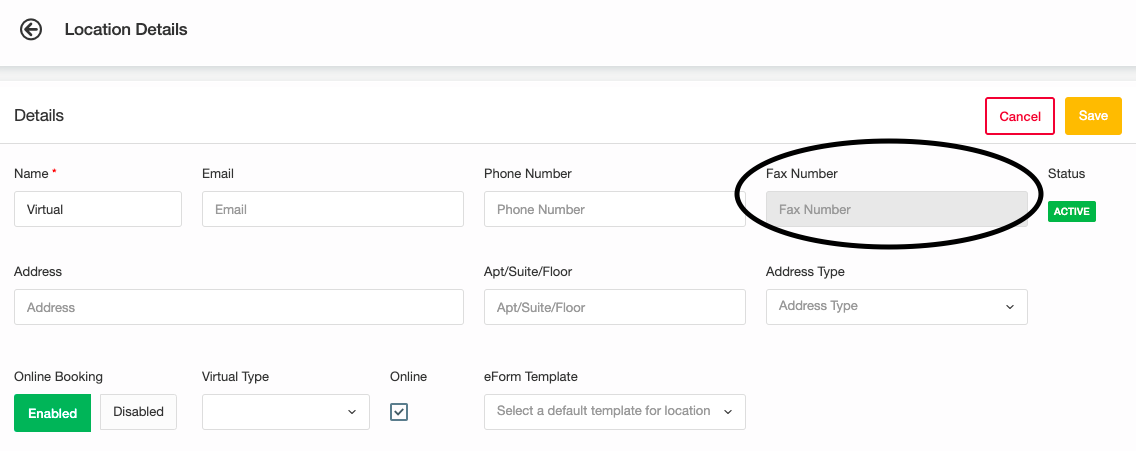Set Online Booking to Enabled
Image resolution: width=1136 pixels, height=451 pixels.
(x=52, y=413)
